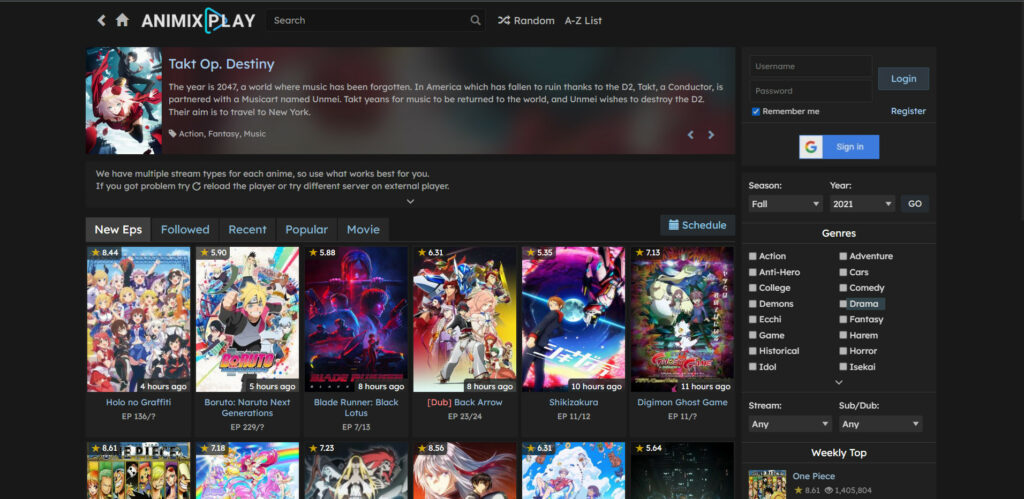
Task: Click the Random shuffle icon
Action: 504,20
